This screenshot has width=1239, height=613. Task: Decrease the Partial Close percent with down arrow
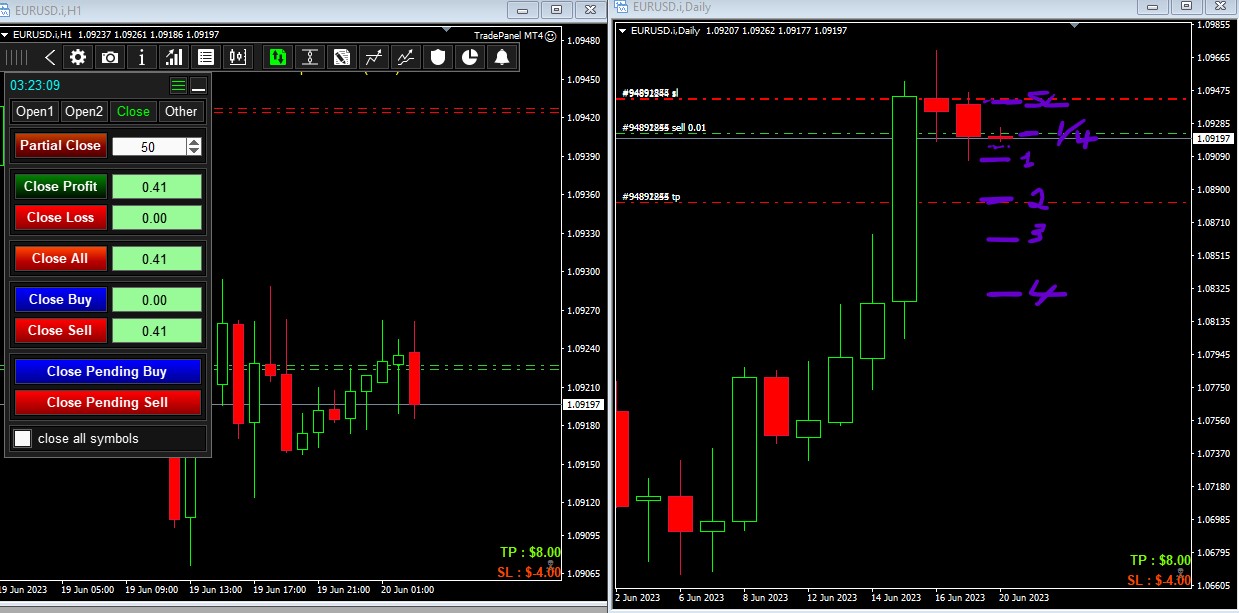[x=194, y=151]
